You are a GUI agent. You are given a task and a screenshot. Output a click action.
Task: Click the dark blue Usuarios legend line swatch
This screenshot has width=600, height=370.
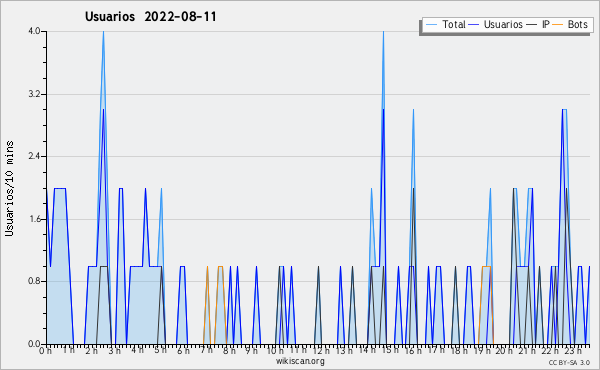click(x=474, y=25)
